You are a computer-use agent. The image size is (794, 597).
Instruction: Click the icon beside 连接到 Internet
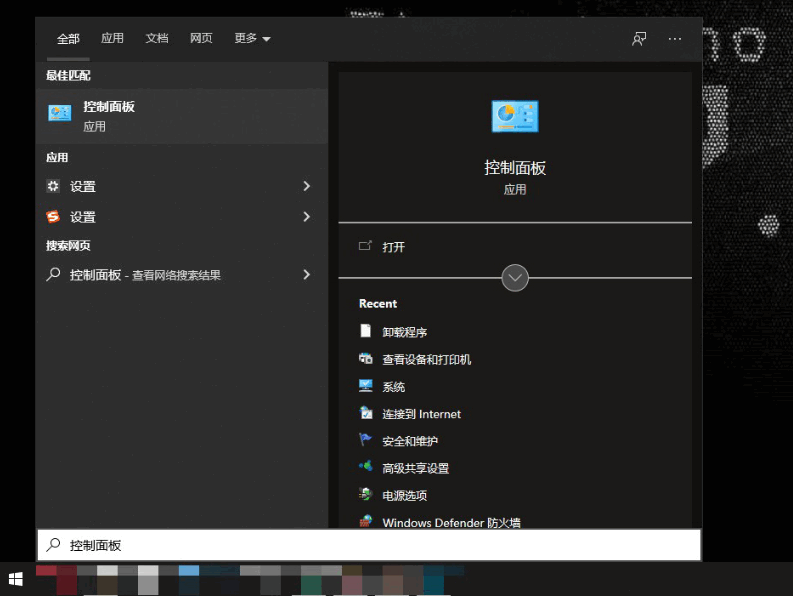365,413
